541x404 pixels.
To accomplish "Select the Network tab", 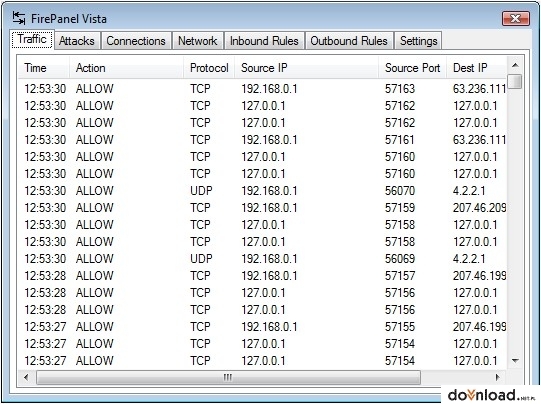I will [198, 41].
